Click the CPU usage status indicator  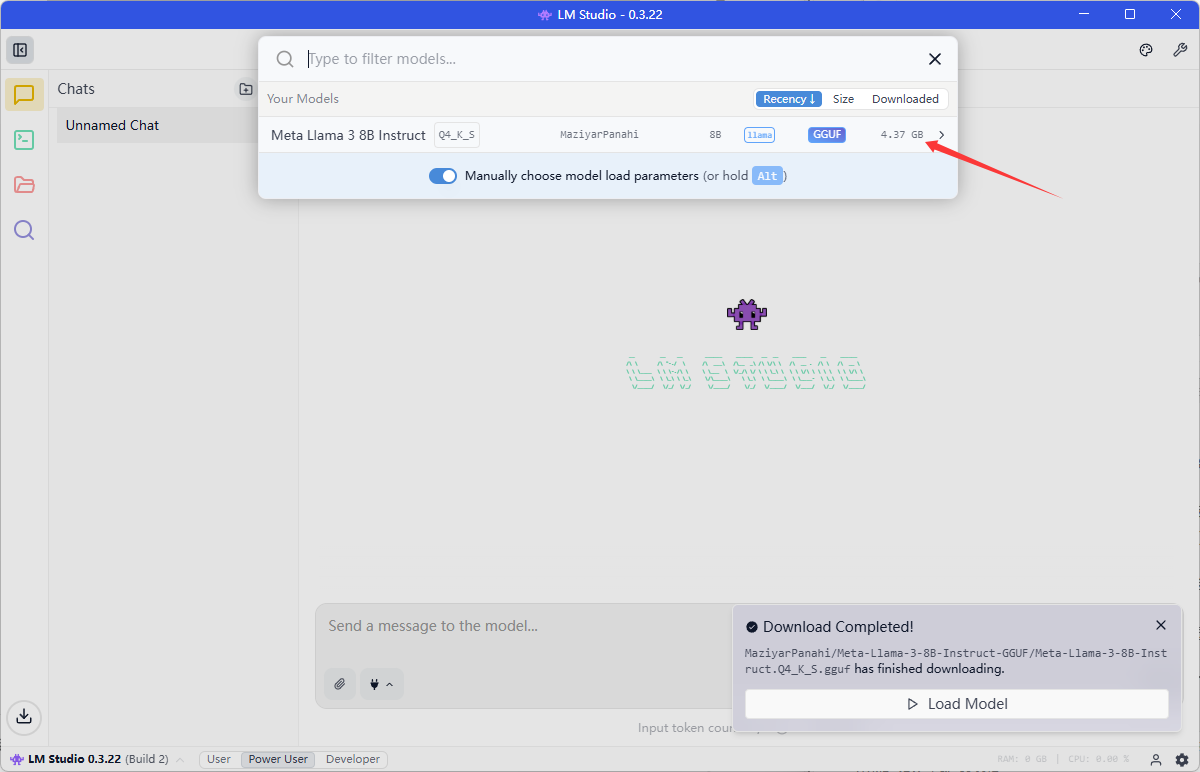[1097, 760]
